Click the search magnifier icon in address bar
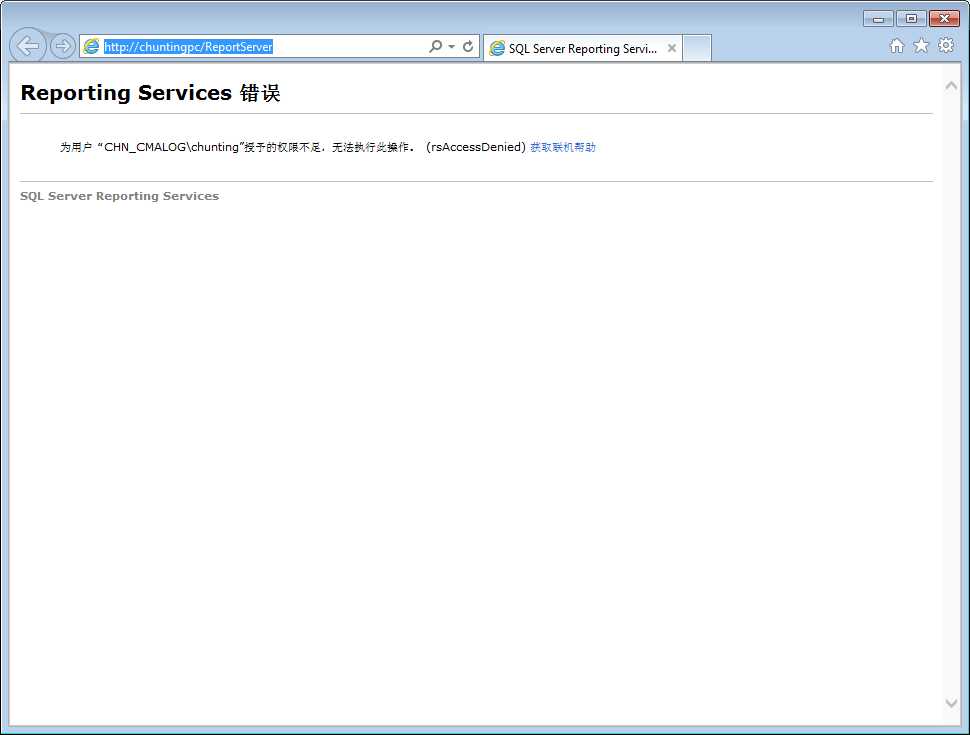The image size is (970, 735). click(x=436, y=46)
